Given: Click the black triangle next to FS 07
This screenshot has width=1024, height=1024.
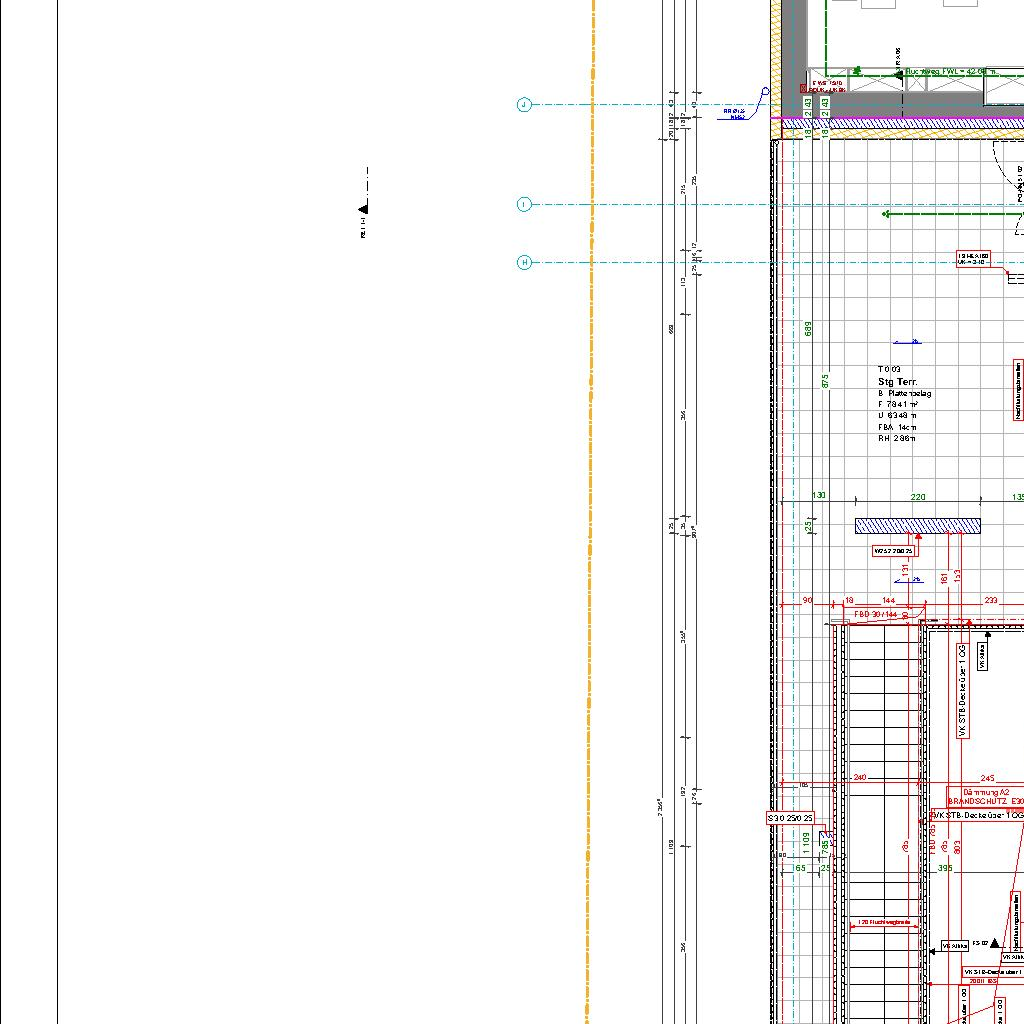Looking at the screenshot, I should click(995, 943).
